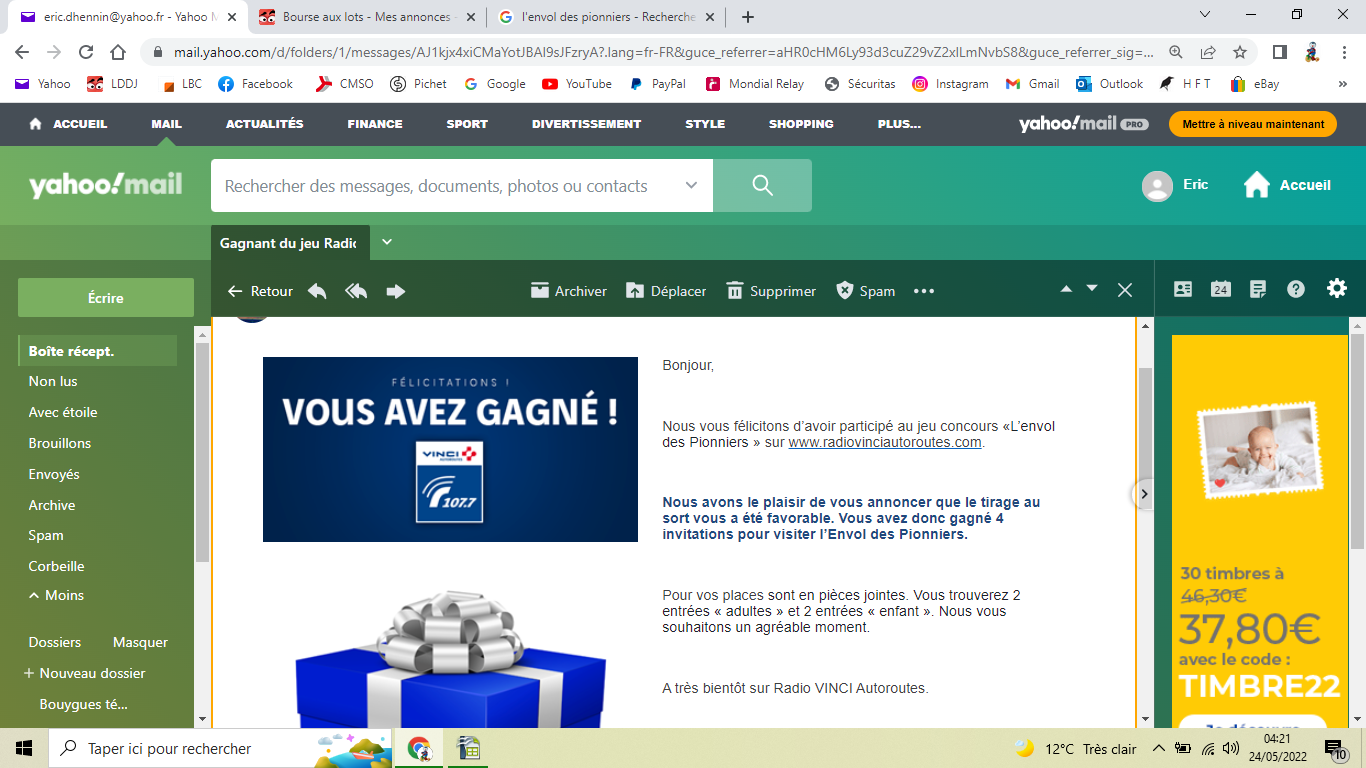This screenshot has width=1366, height=768.
Task: Delete email with Supprimer
Action: click(771, 291)
